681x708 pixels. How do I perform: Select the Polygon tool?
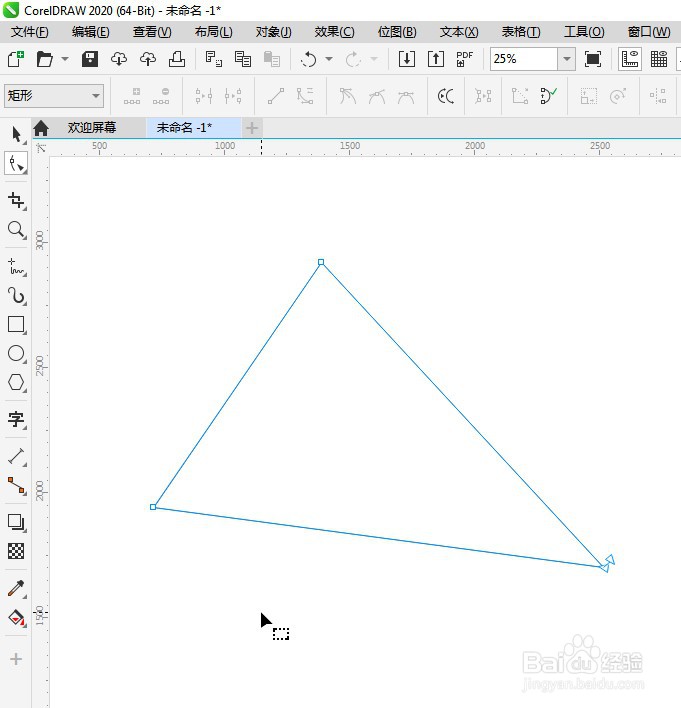16,382
